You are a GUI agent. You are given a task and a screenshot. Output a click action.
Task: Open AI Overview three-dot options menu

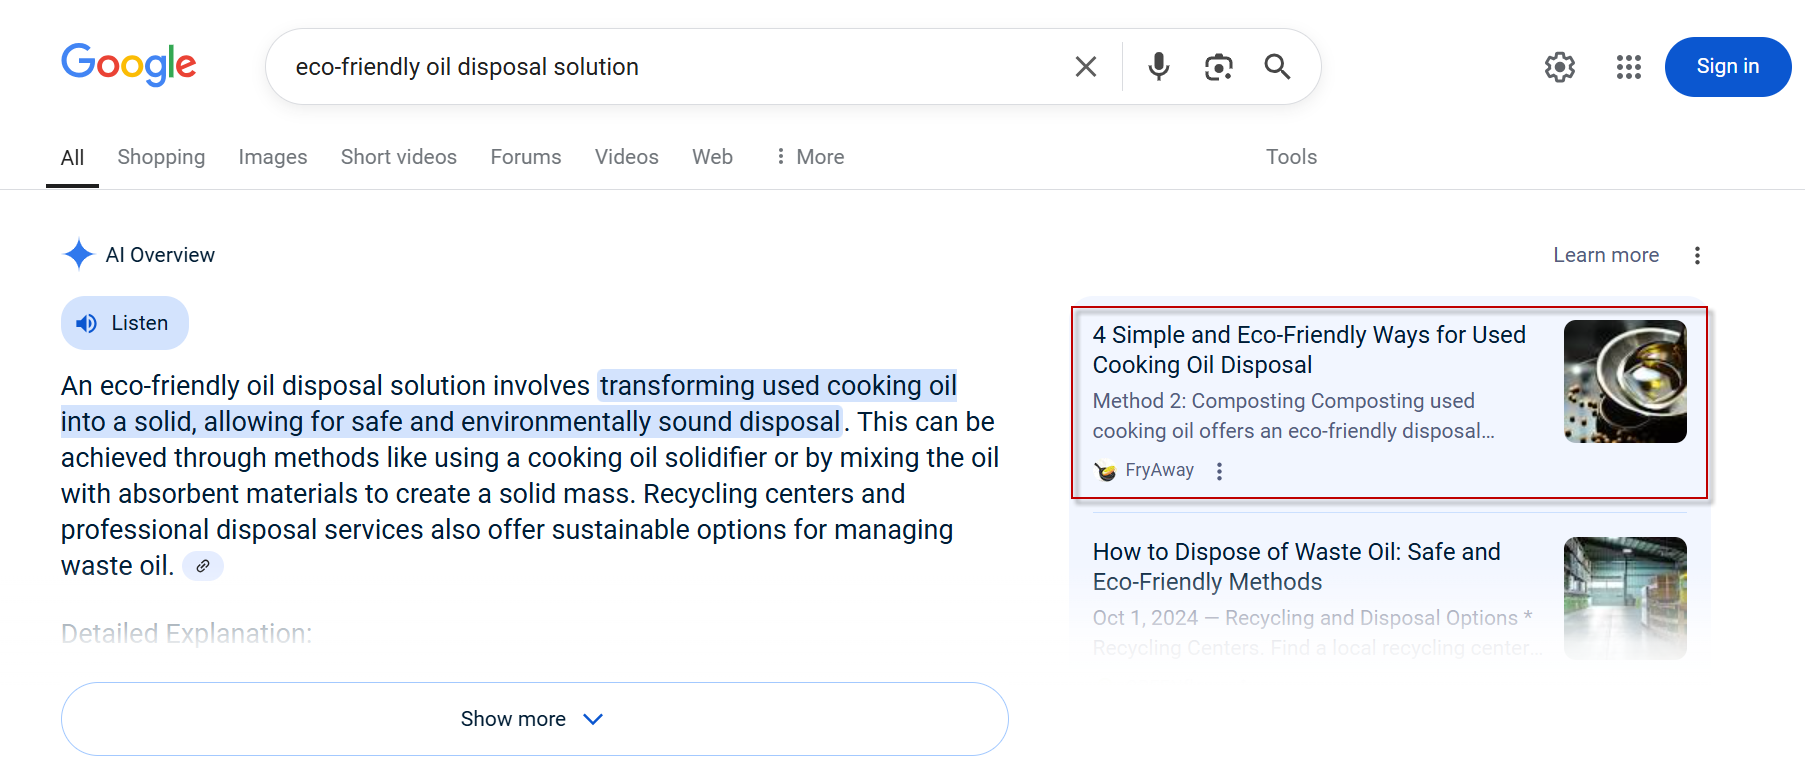pyautogui.click(x=1697, y=255)
